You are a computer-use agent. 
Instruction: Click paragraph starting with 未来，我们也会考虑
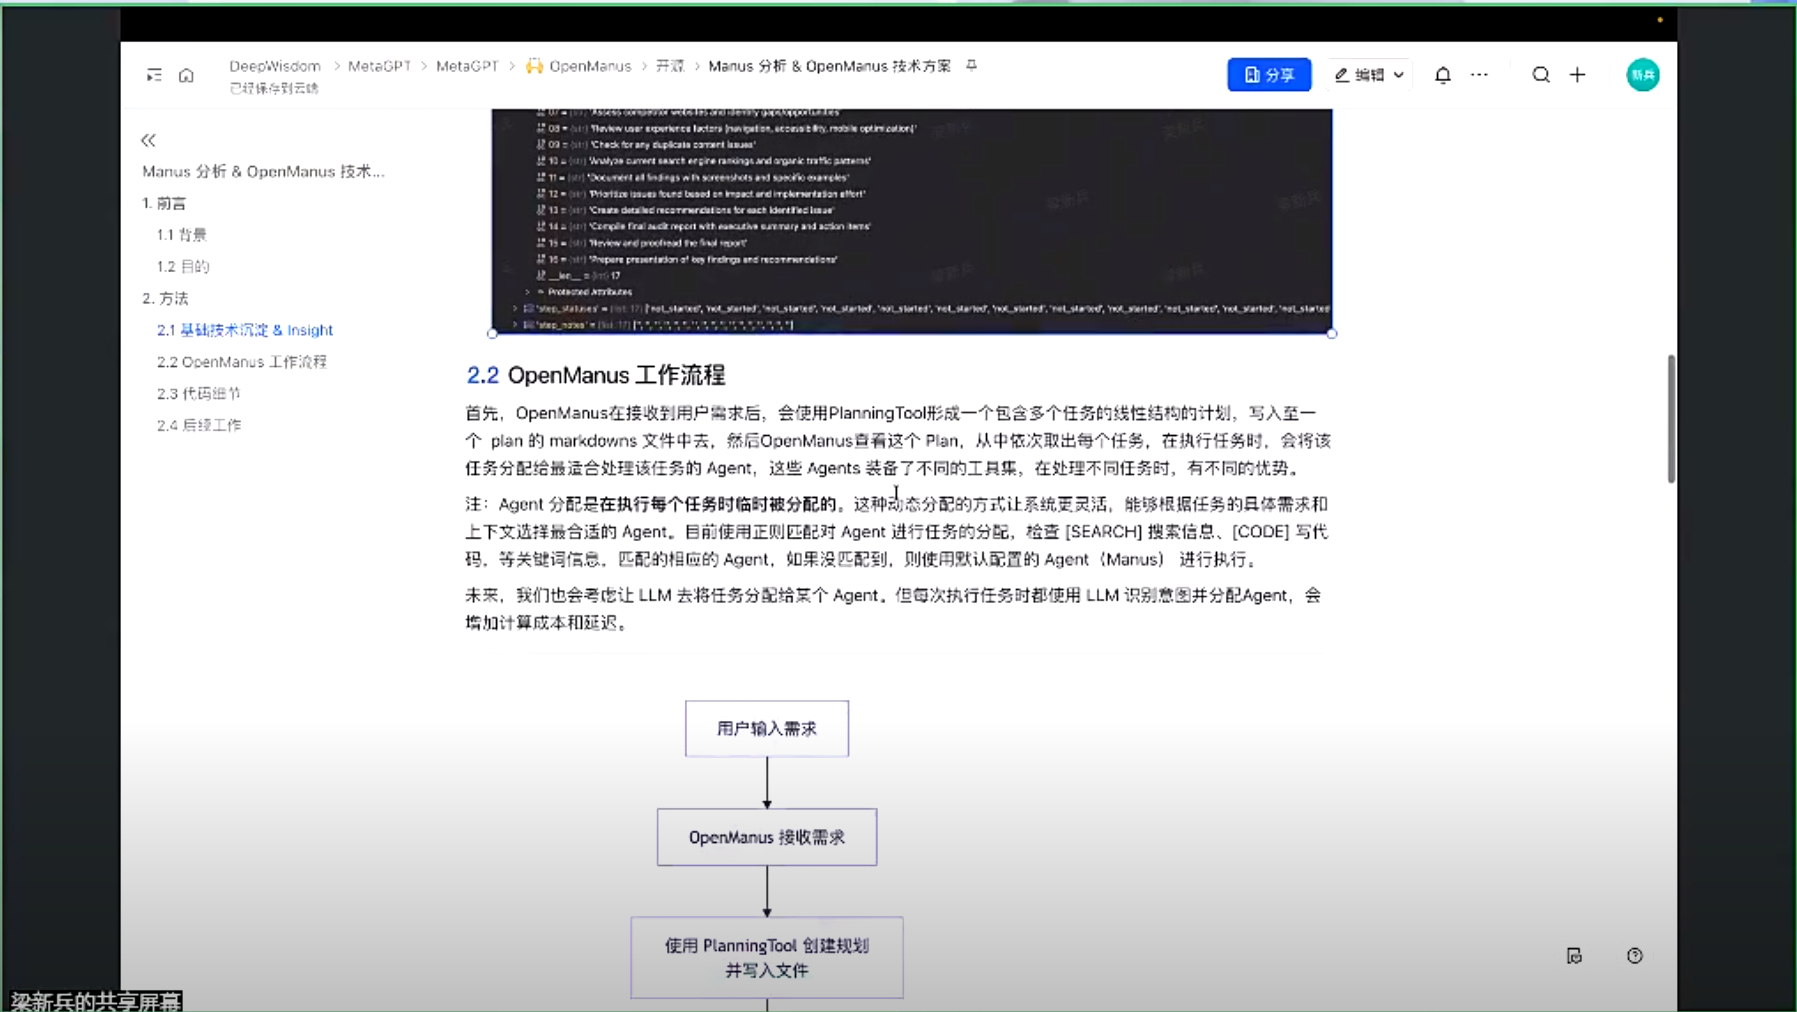893,609
